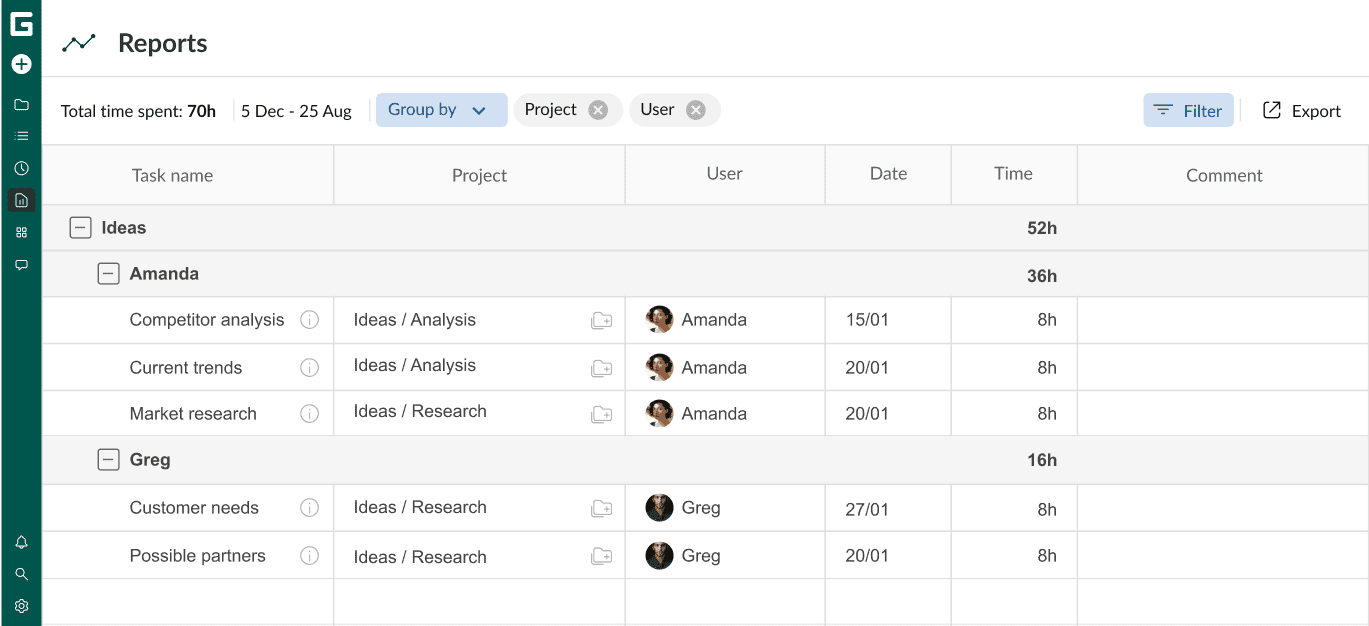
Task: Click the GanttPRO logo in the sidebar
Action: click(21, 24)
